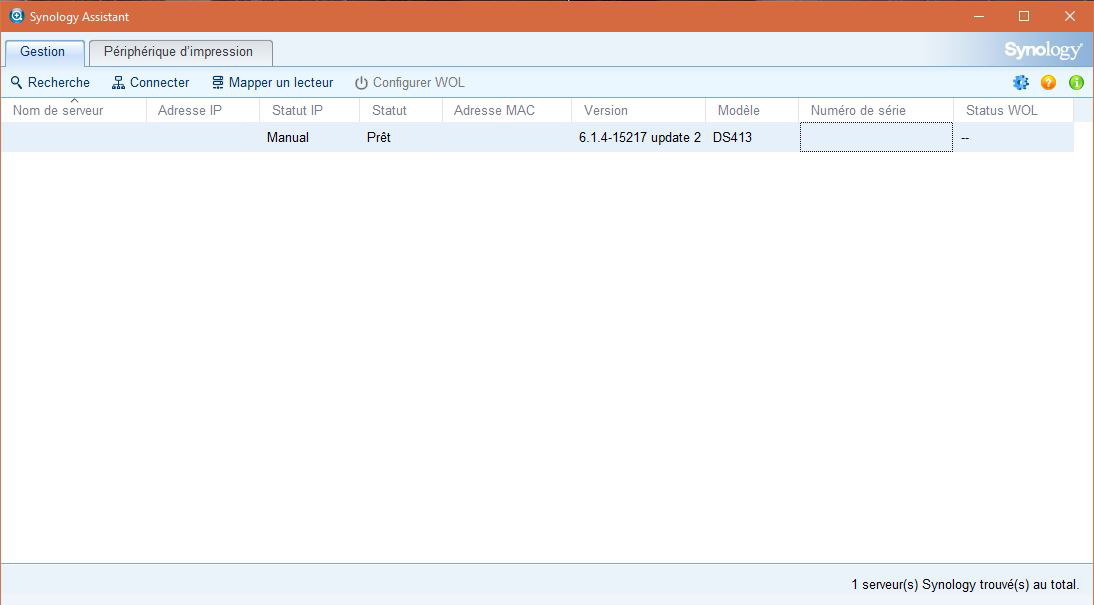Sort by Status WOL column header
Screen dimensions: 1094x605
tap(1013, 110)
